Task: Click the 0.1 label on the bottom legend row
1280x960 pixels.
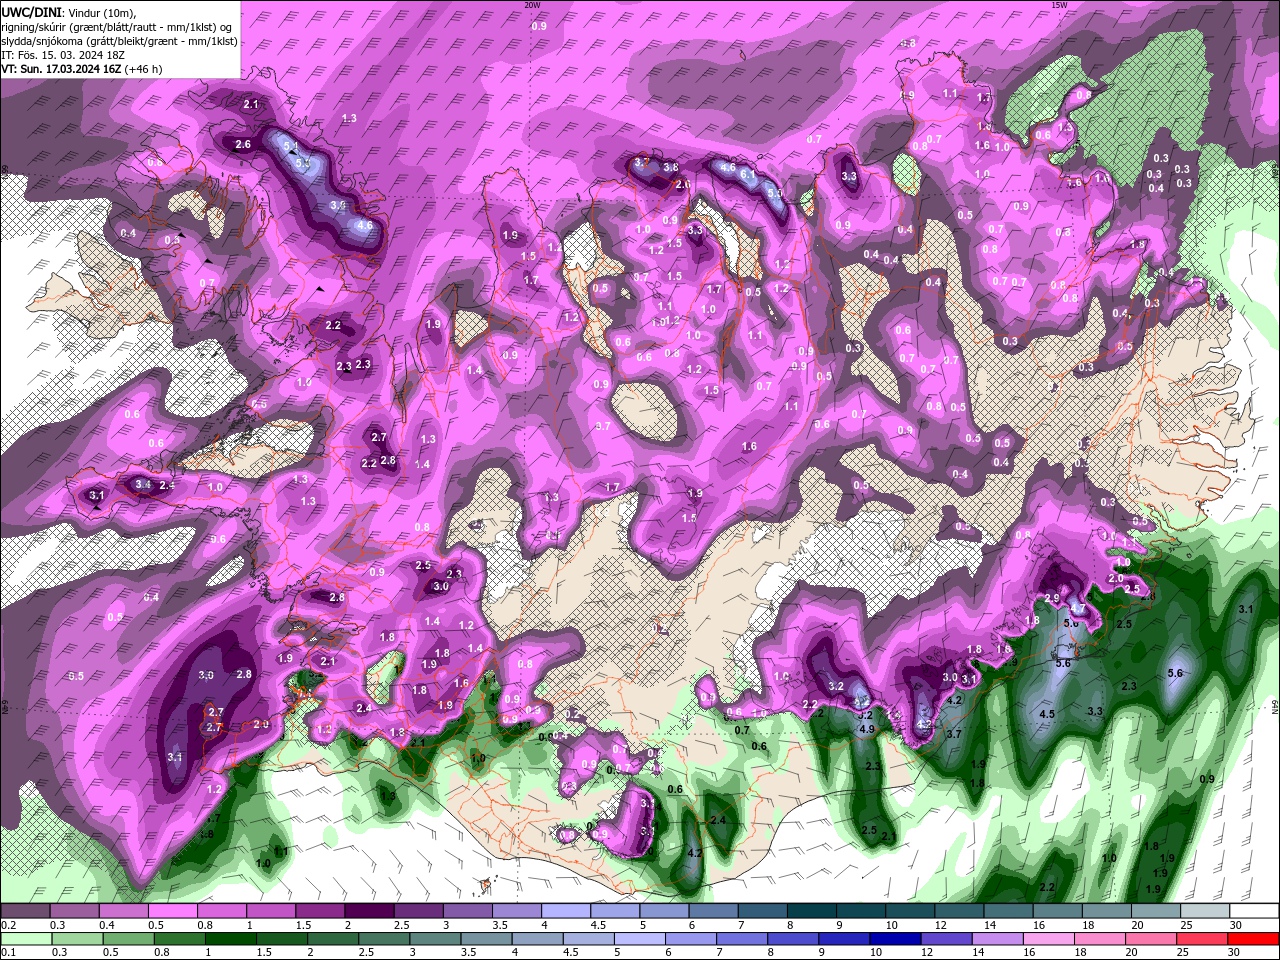Action: click(8, 953)
